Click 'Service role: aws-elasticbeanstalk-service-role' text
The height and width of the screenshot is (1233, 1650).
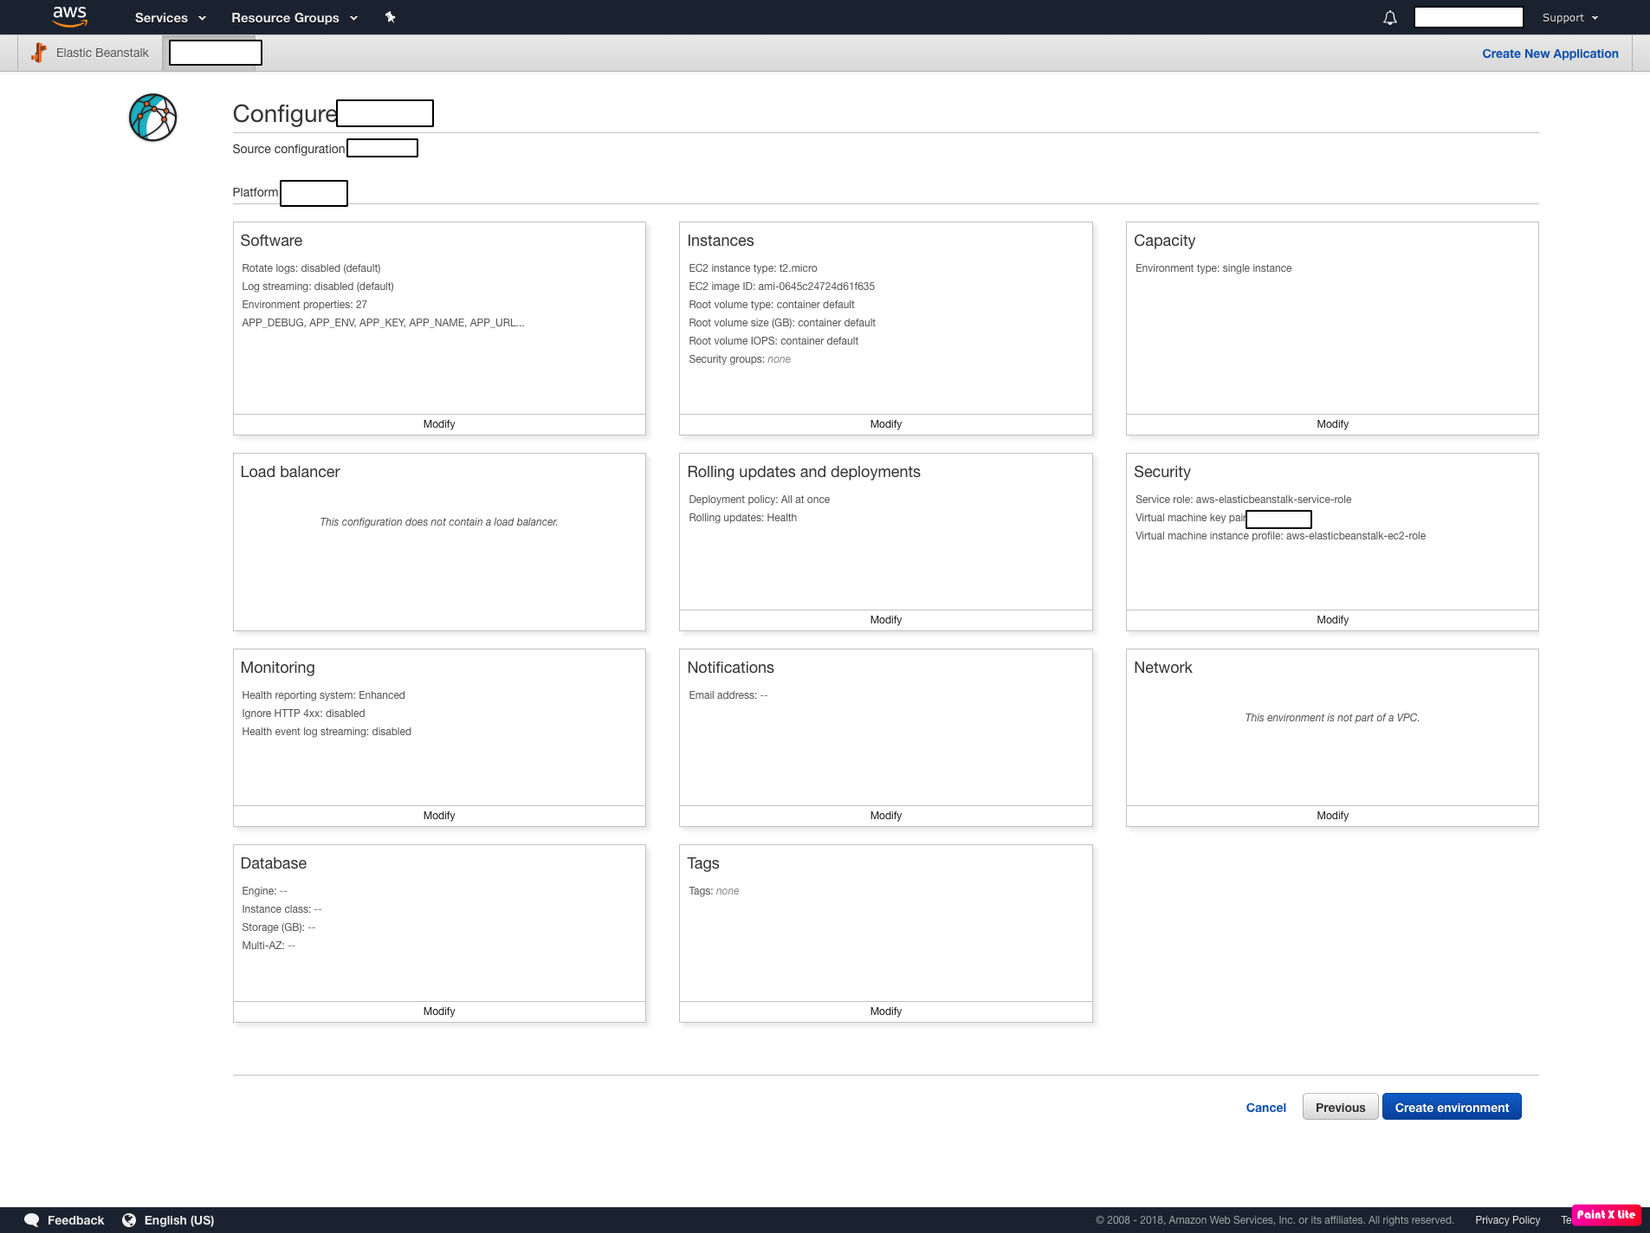[x=1243, y=500]
